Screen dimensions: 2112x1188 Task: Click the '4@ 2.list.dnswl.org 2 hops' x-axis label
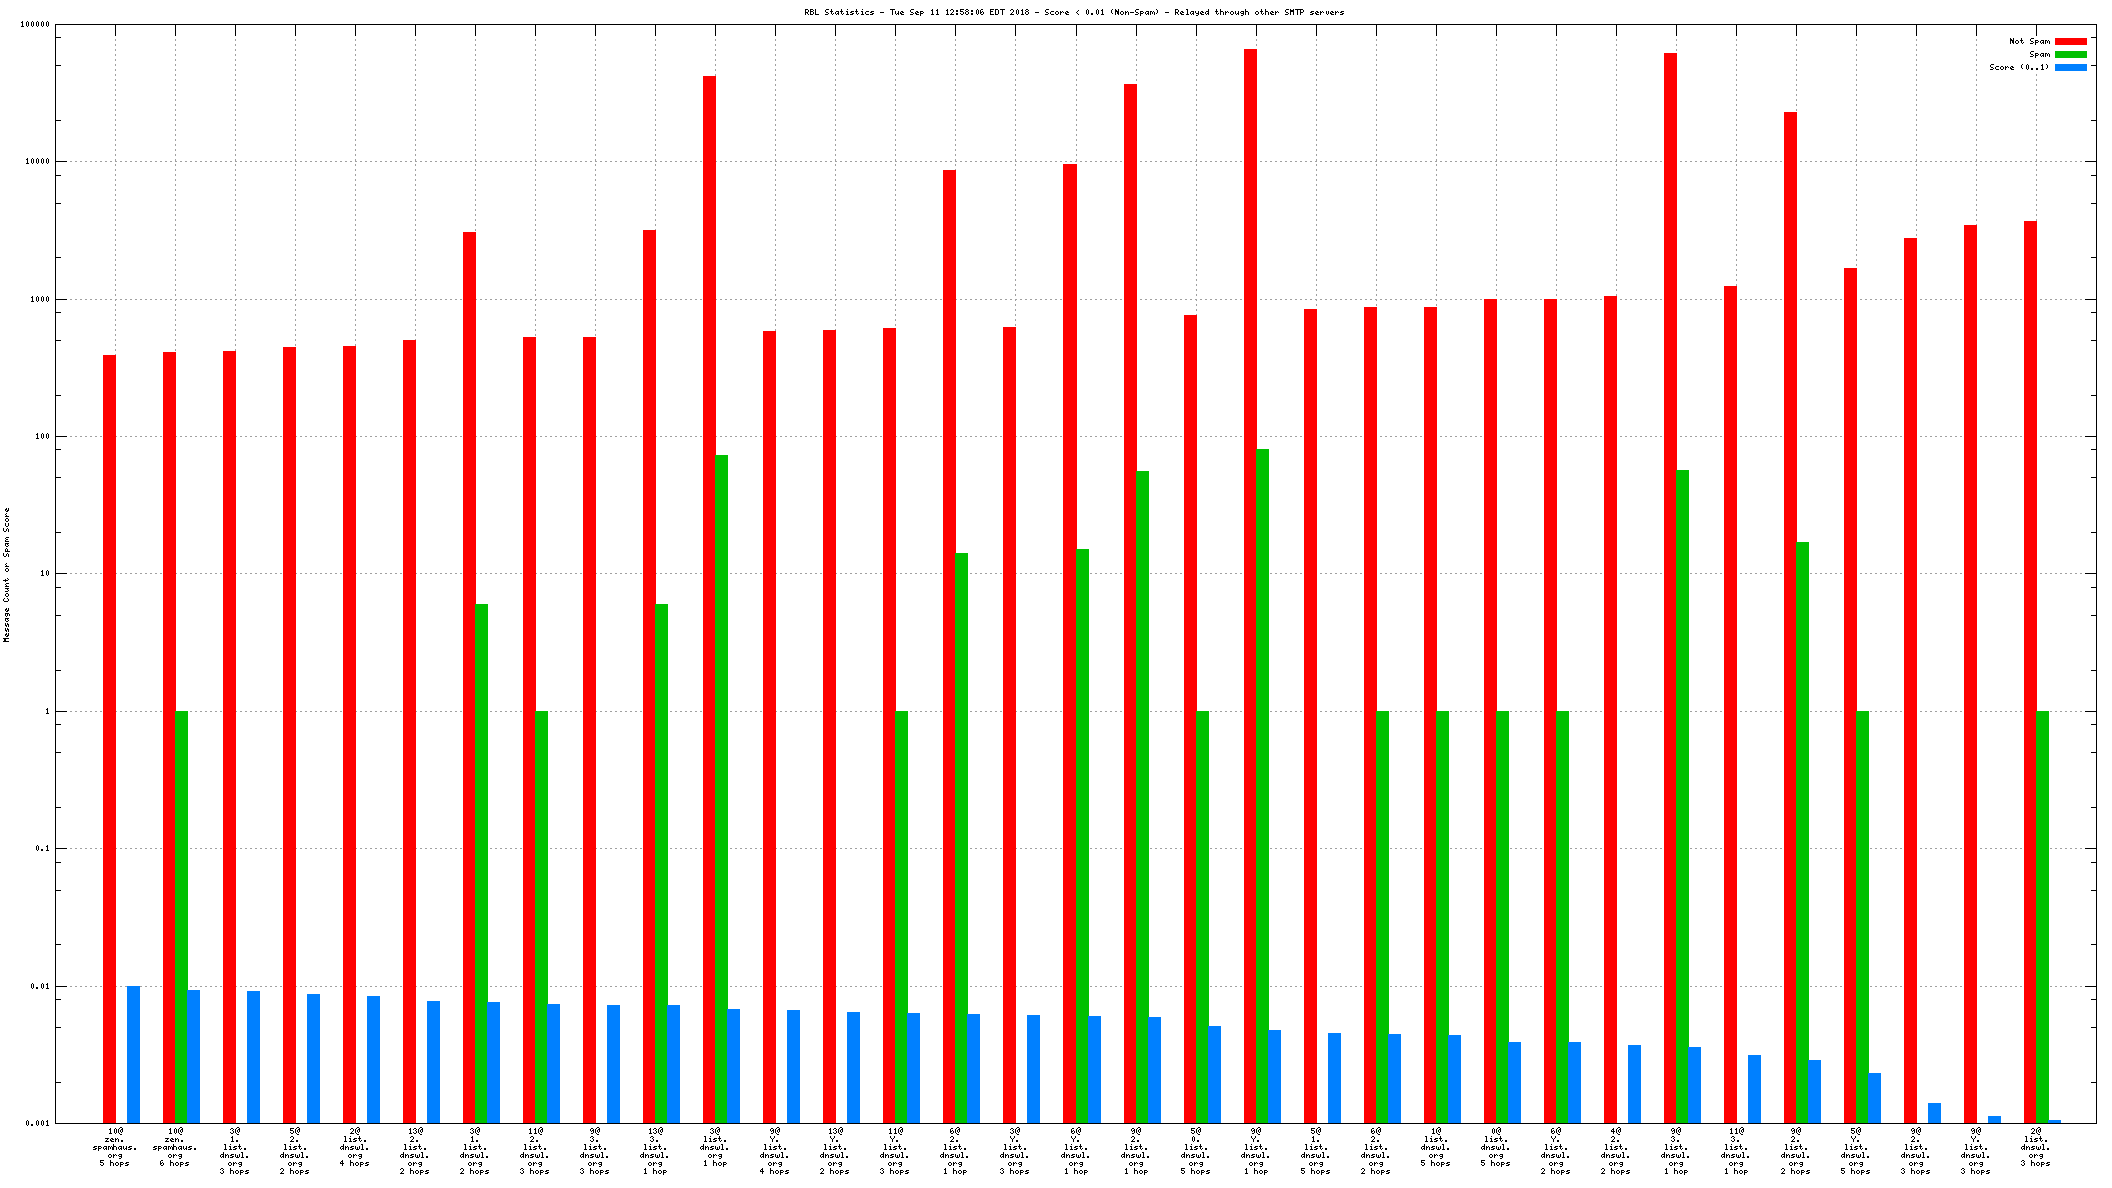(x=1615, y=1150)
